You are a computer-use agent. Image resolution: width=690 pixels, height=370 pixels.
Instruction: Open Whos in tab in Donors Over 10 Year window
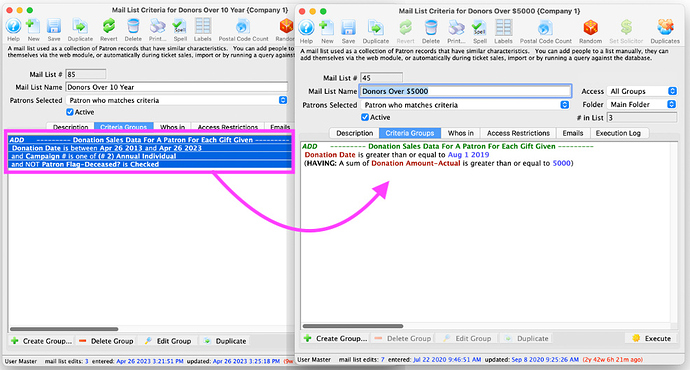click(x=172, y=127)
